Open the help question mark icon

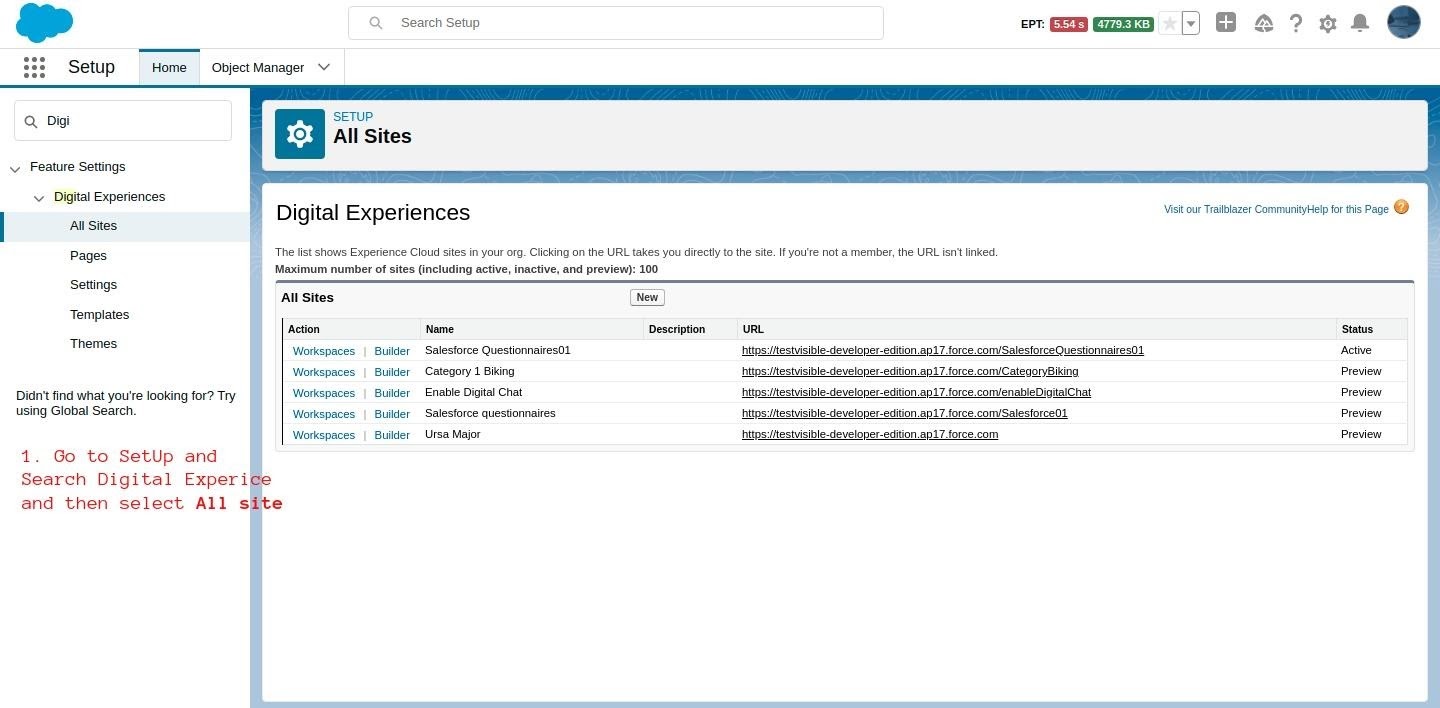(x=1296, y=23)
